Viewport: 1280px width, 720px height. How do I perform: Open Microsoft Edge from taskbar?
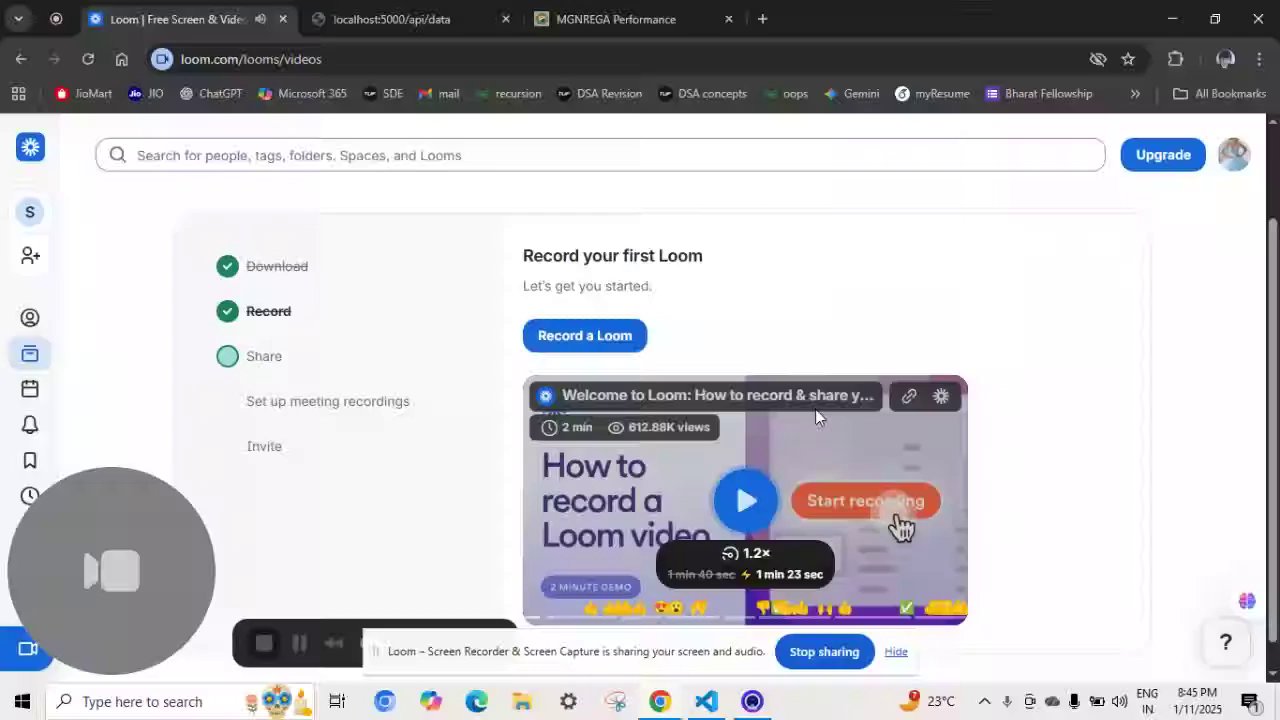tap(476, 701)
